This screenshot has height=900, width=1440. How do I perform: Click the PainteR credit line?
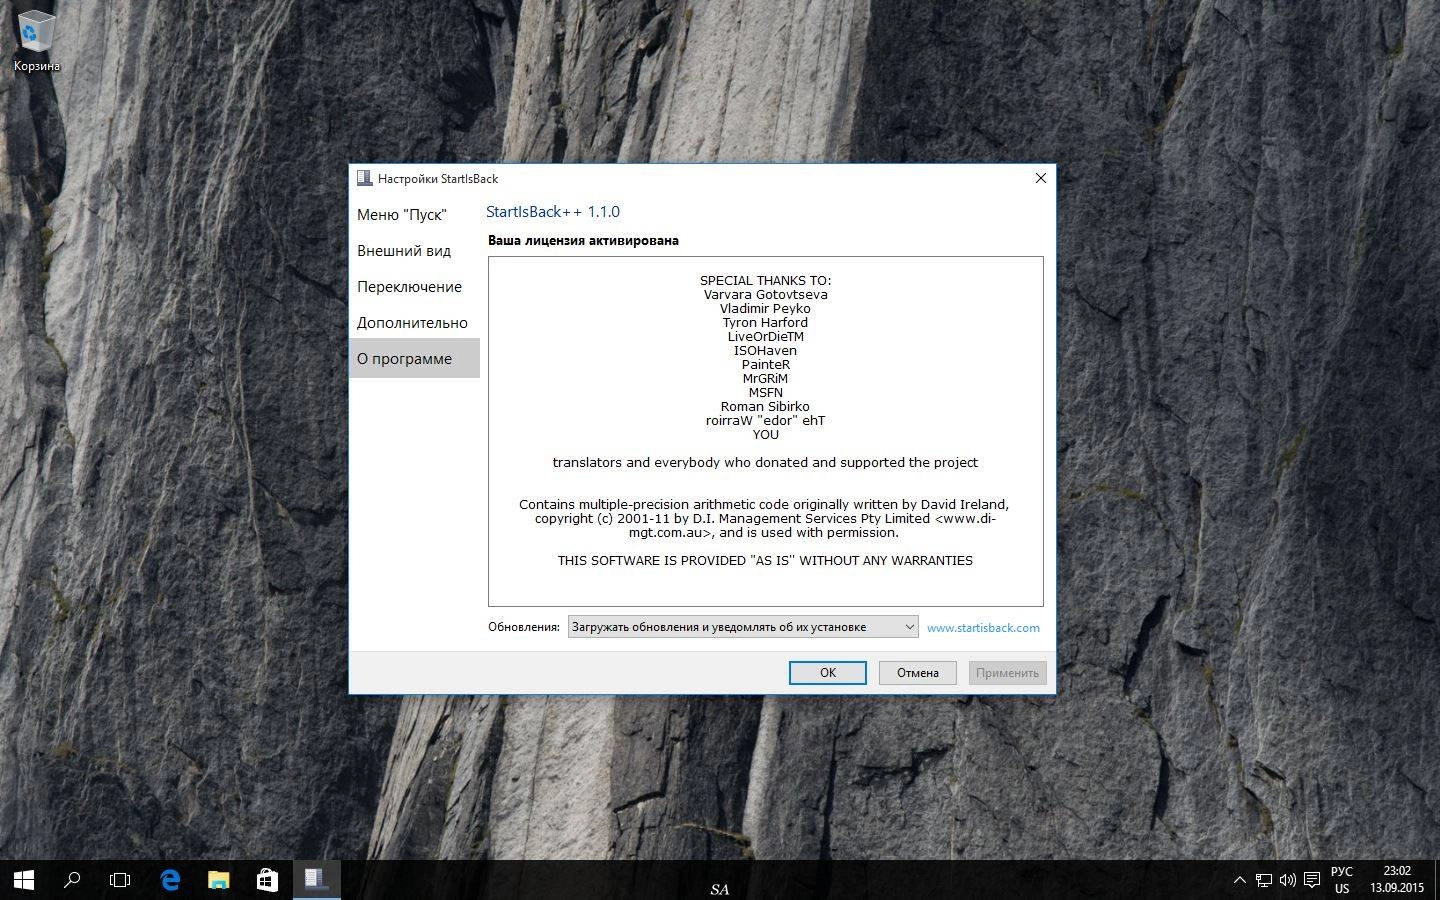click(765, 365)
